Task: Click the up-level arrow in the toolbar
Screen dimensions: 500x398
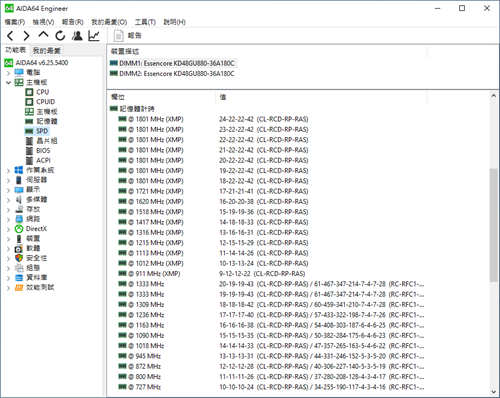Action: 43,35
